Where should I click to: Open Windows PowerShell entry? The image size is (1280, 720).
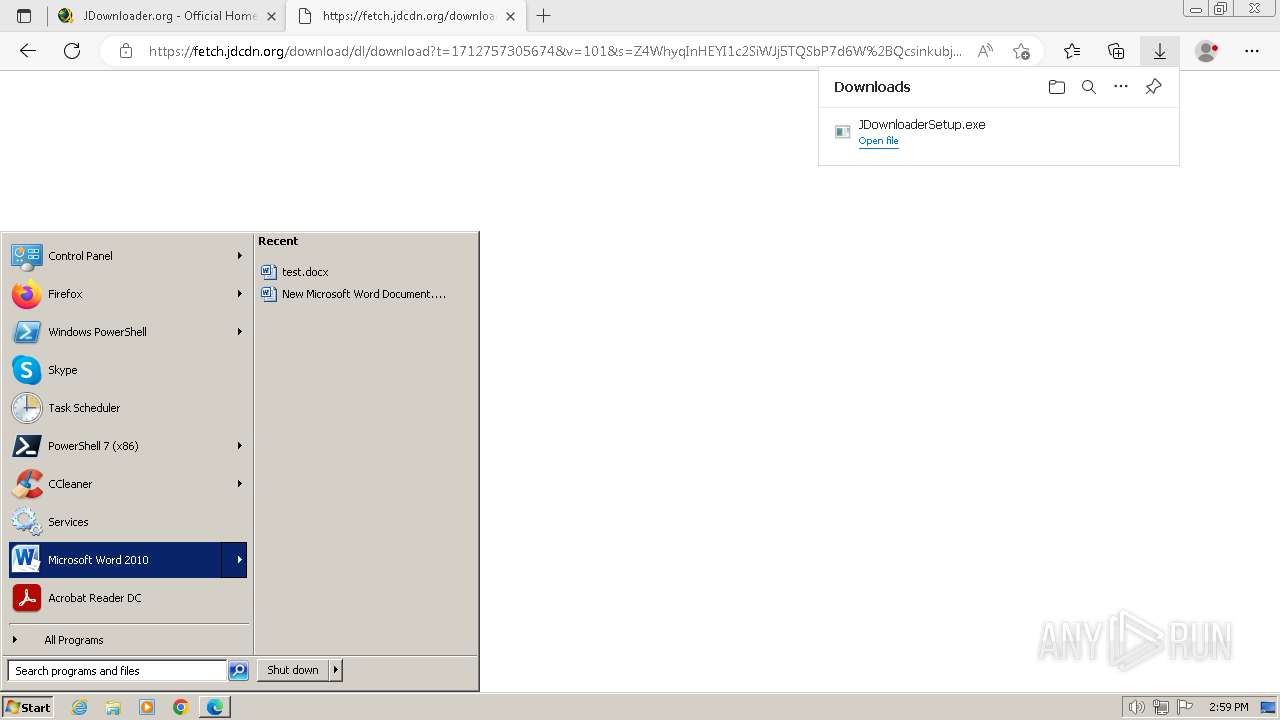tap(128, 332)
